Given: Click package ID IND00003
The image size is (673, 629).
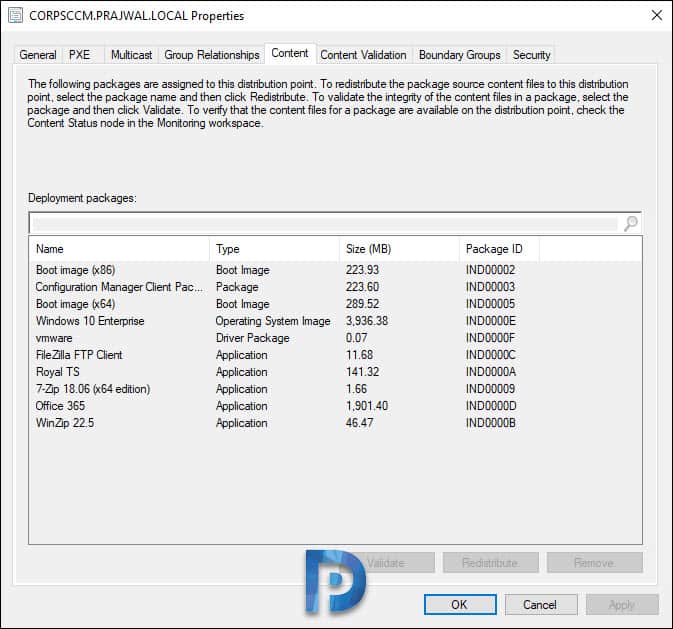Looking at the screenshot, I should 491,287.
